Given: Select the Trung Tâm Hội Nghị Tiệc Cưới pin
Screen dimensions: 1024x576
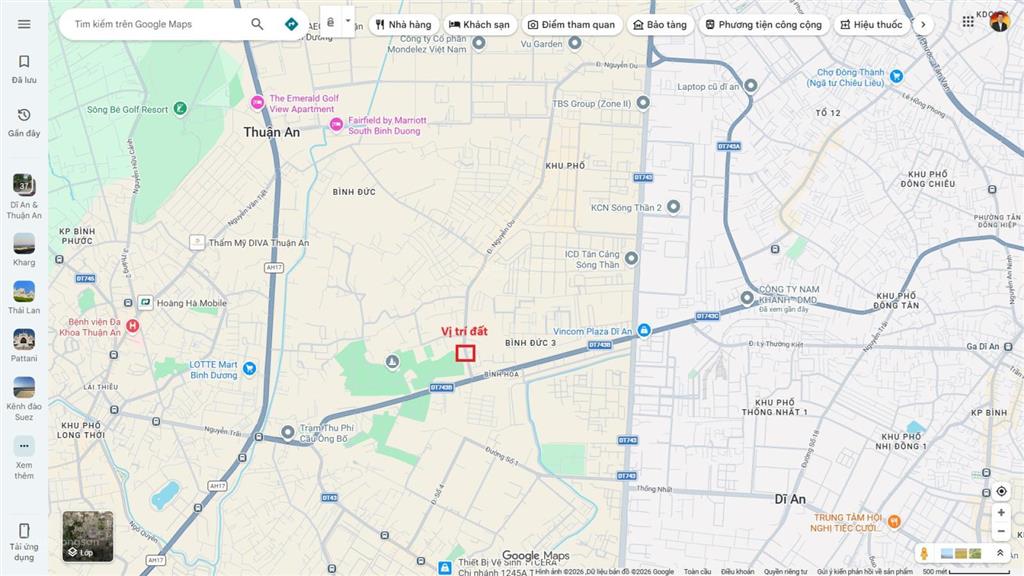Looking at the screenshot, I should [x=894, y=522].
